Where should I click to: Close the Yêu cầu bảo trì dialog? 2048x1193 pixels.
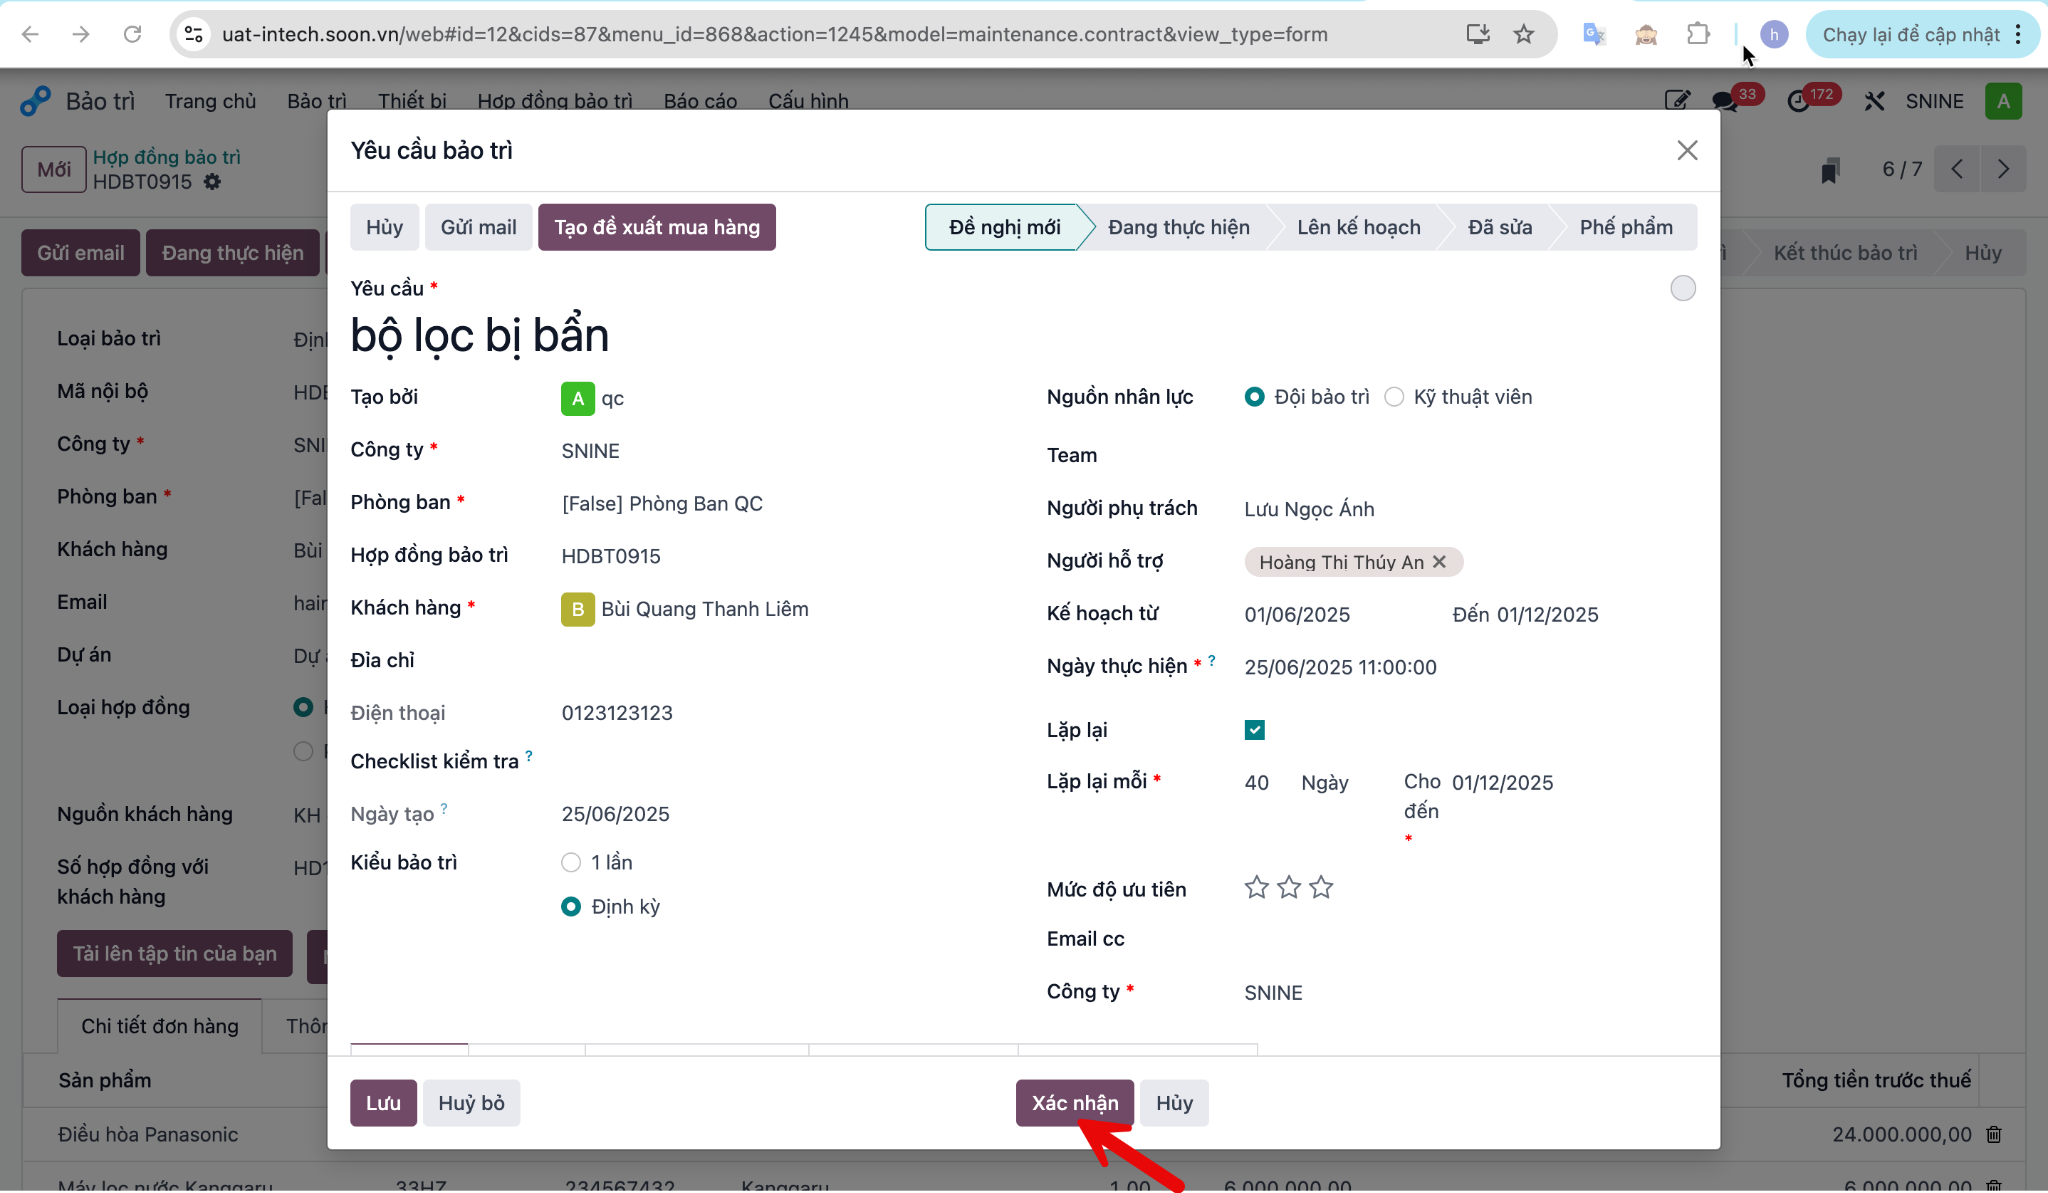click(1687, 150)
